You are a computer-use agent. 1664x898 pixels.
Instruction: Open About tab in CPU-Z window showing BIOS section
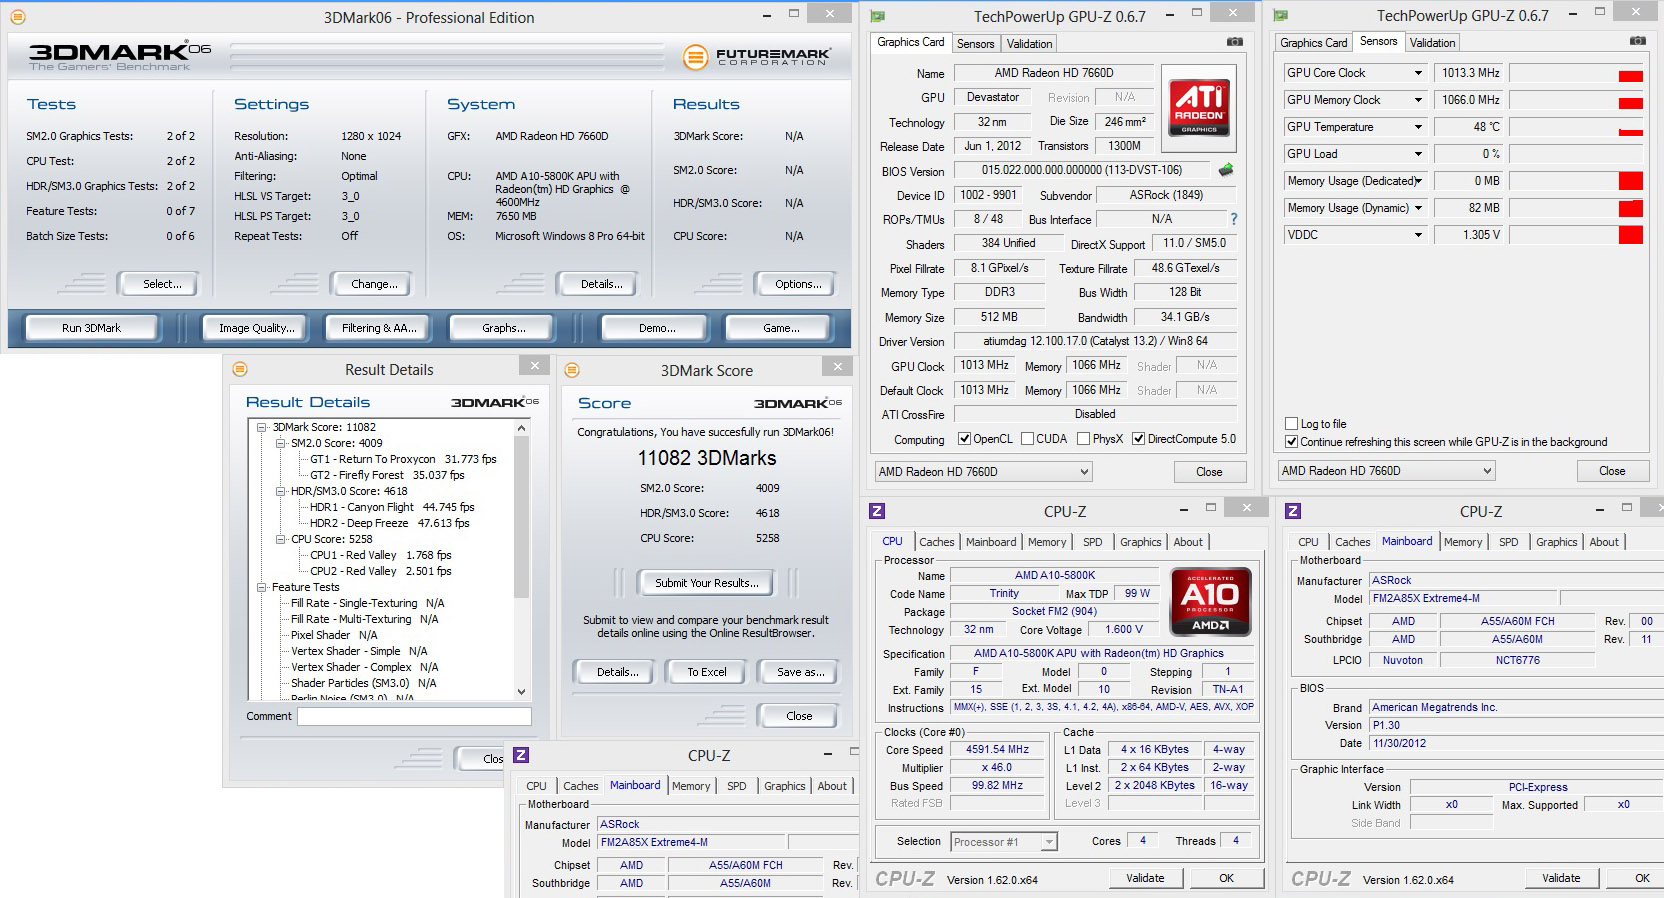click(1604, 542)
